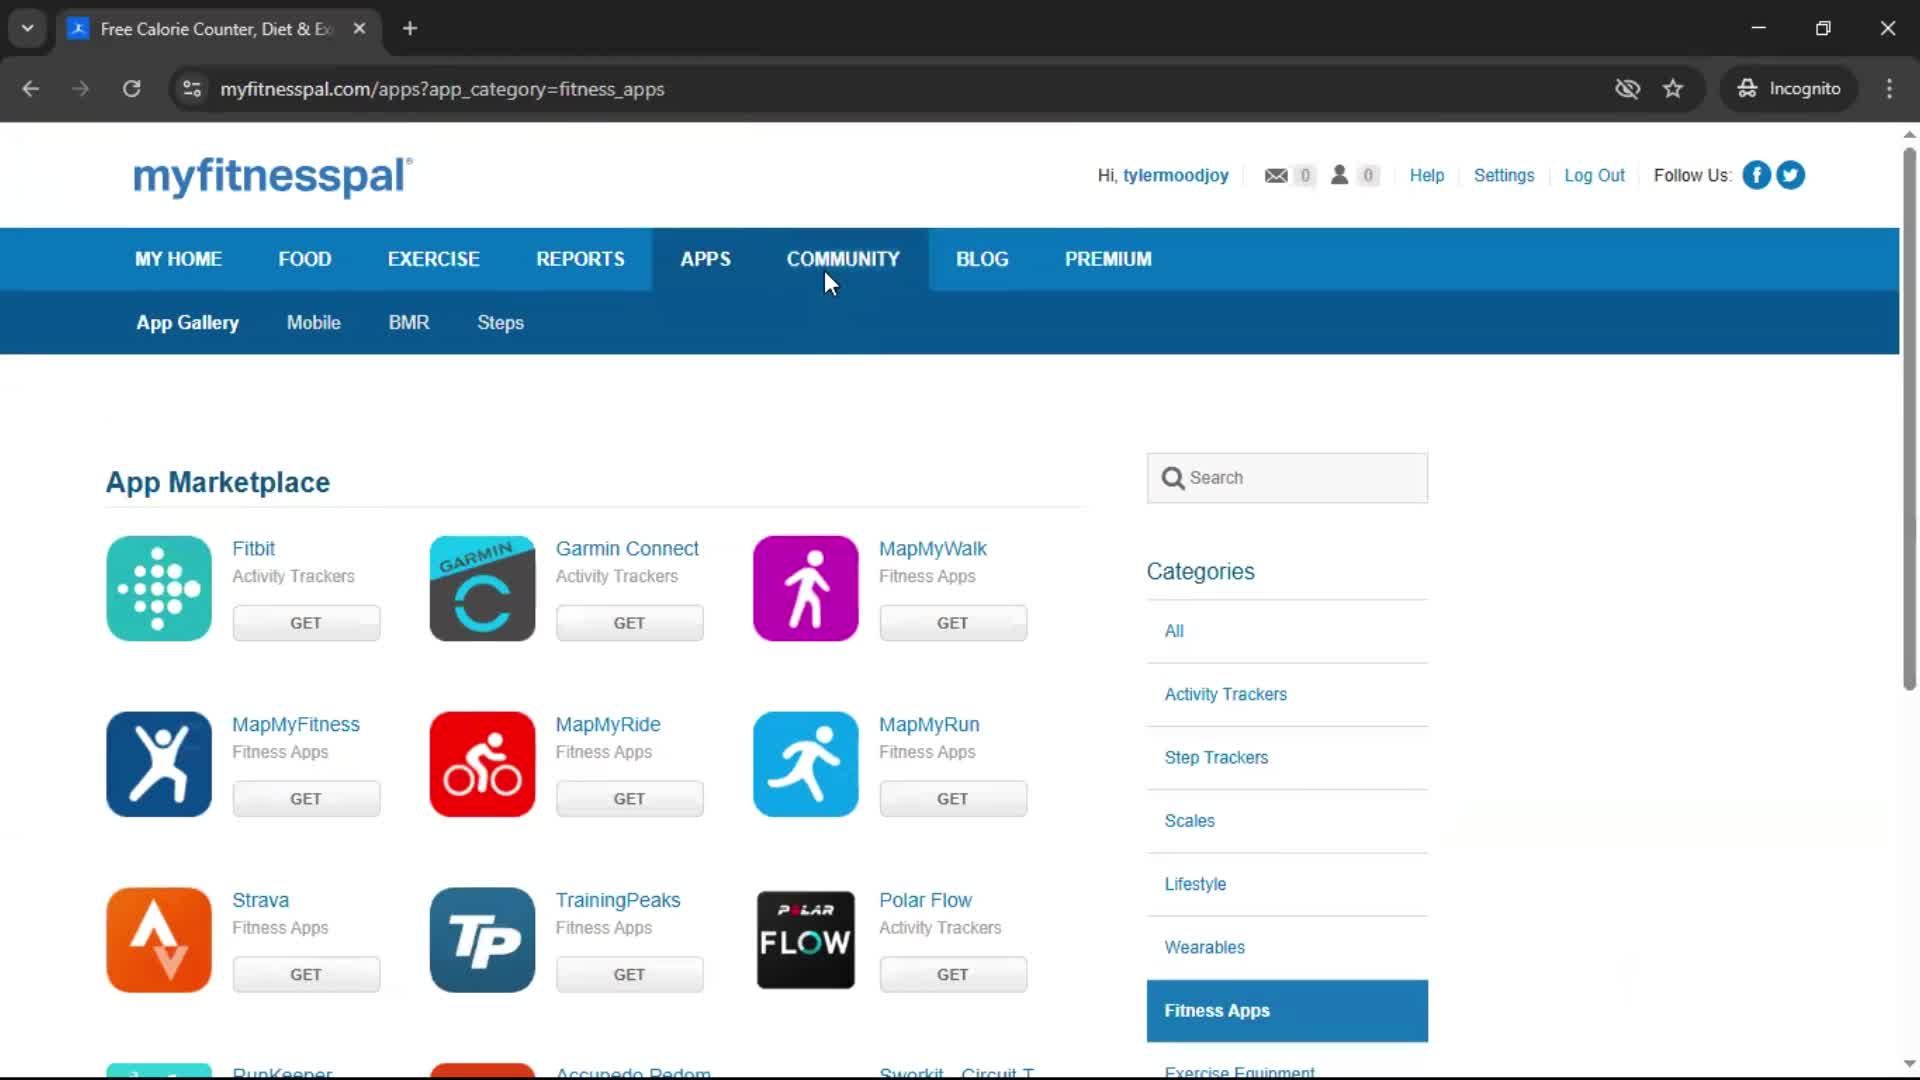
Task: Visit the Twitter follow icon
Action: pyautogui.click(x=1790, y=175)
